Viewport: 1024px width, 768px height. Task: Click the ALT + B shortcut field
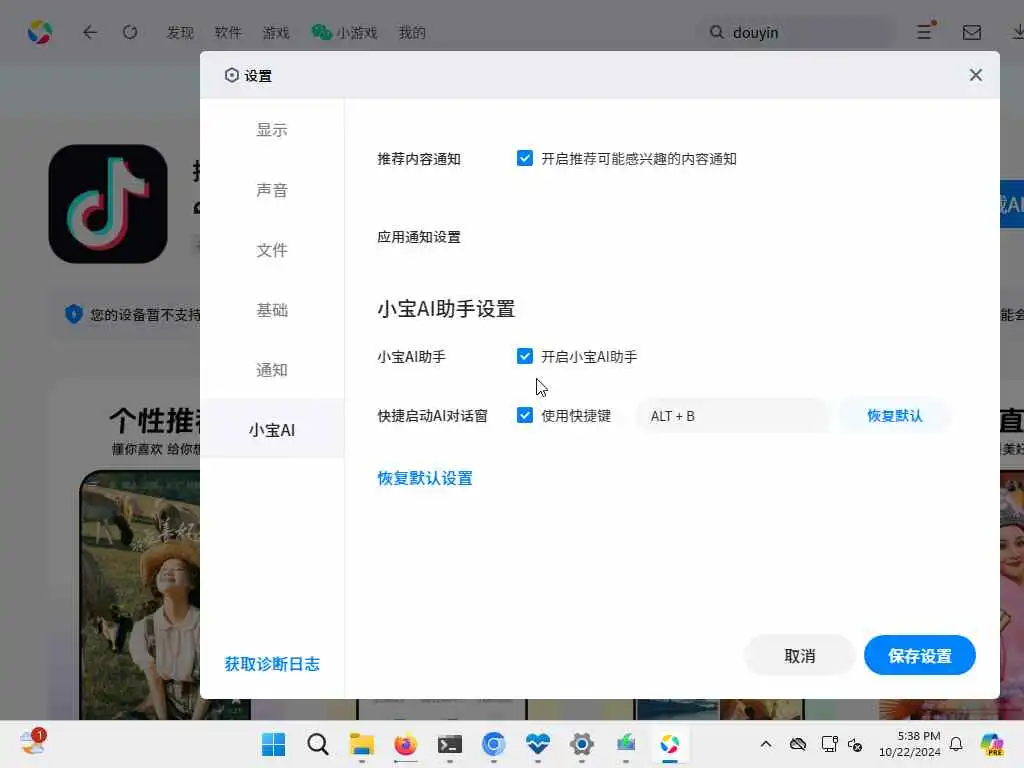pyautogui.click(x=733, y=416)
